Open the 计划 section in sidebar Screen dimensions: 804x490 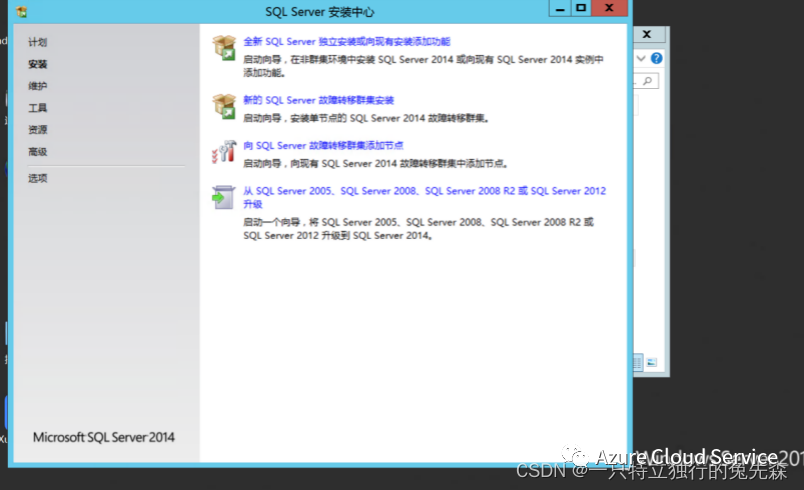(x=37, y=42)
